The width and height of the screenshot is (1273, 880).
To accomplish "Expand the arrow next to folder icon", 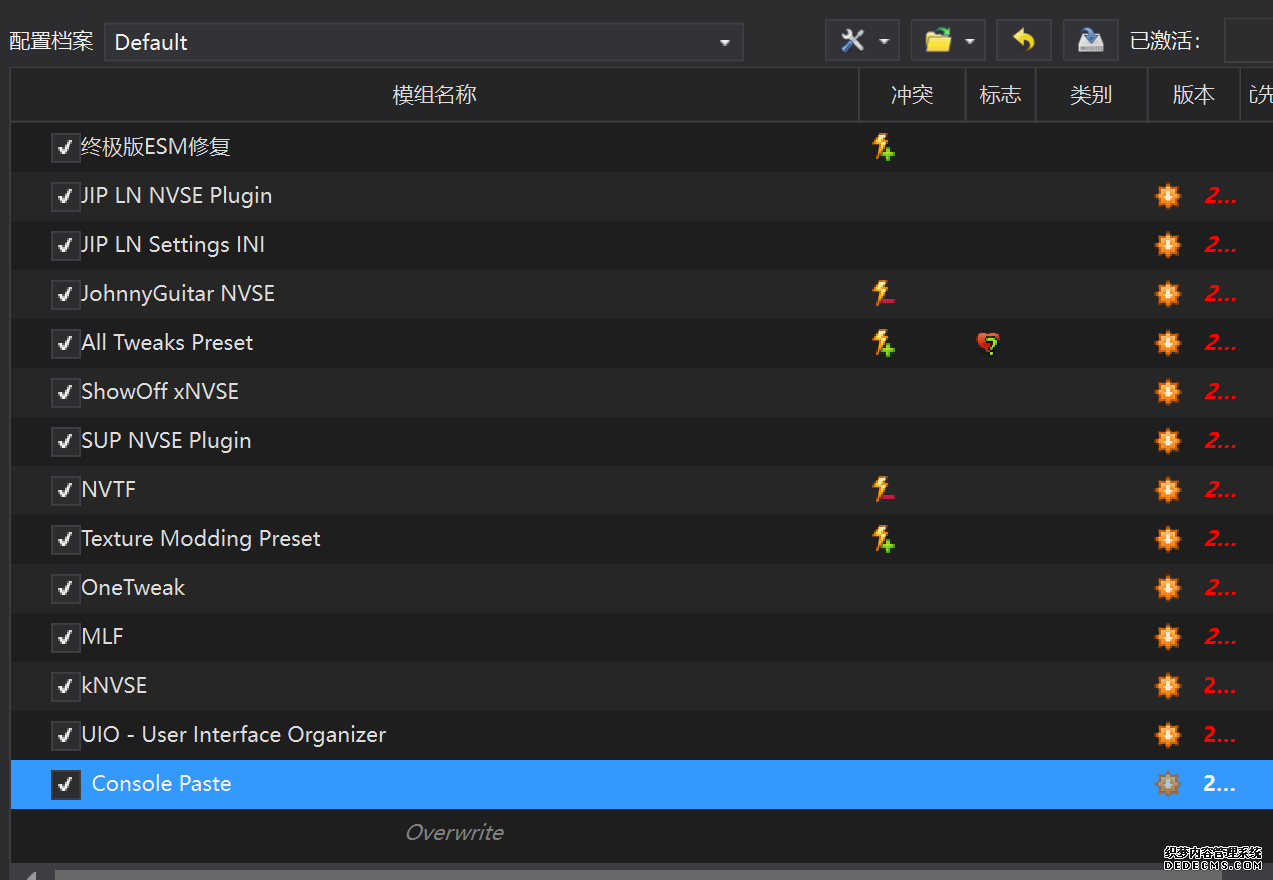I will [x=969, y=41].
